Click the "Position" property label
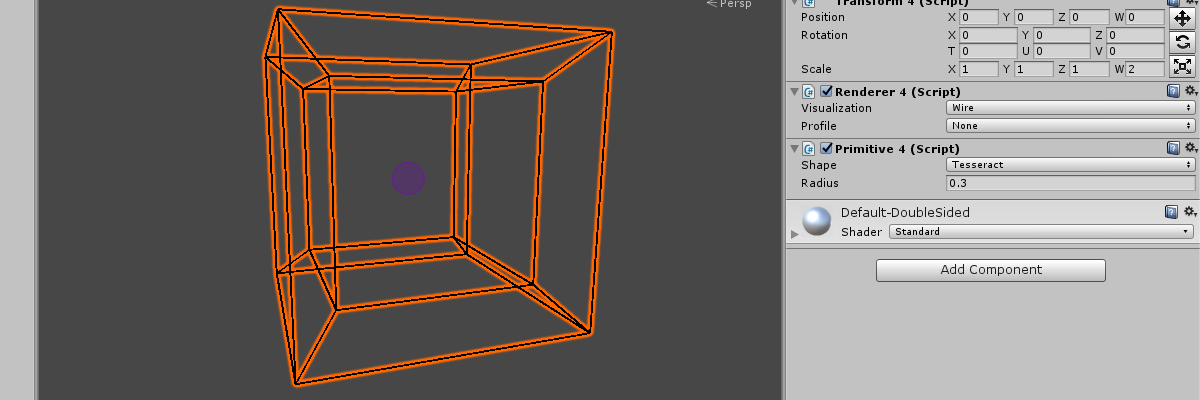Image resolution: width=1200 pixels, height=400 pixels. click(x=823, y=17)
